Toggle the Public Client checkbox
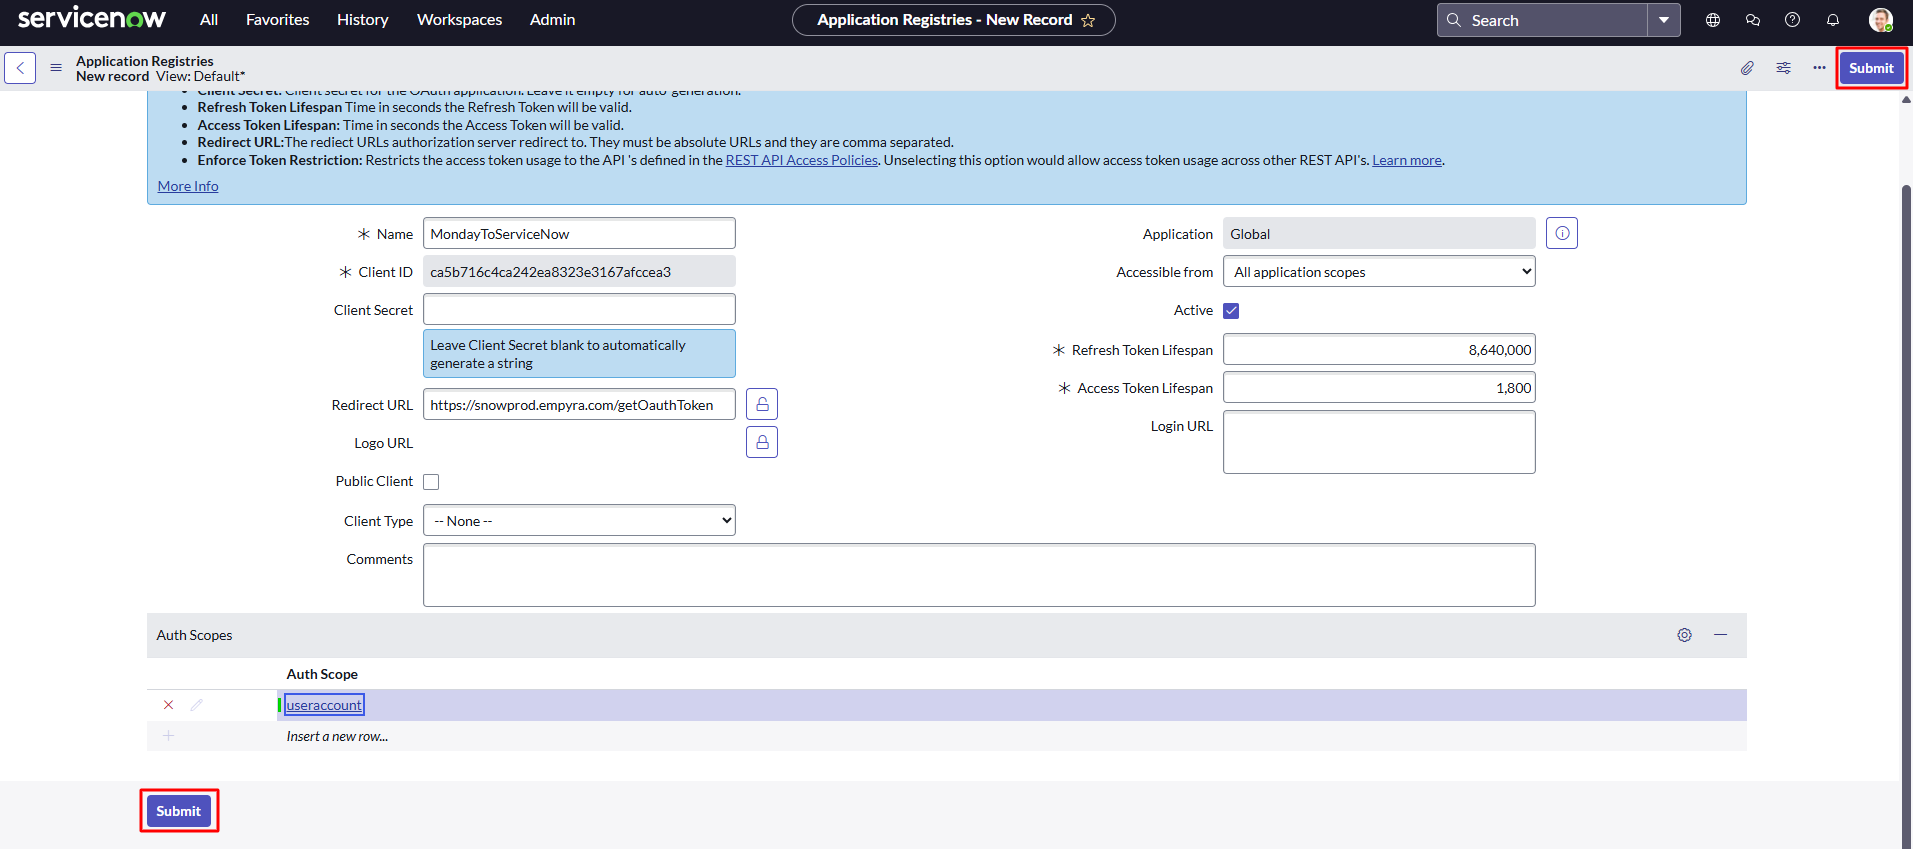Viewport: 1913px width, 849px height. pos(431,482)
